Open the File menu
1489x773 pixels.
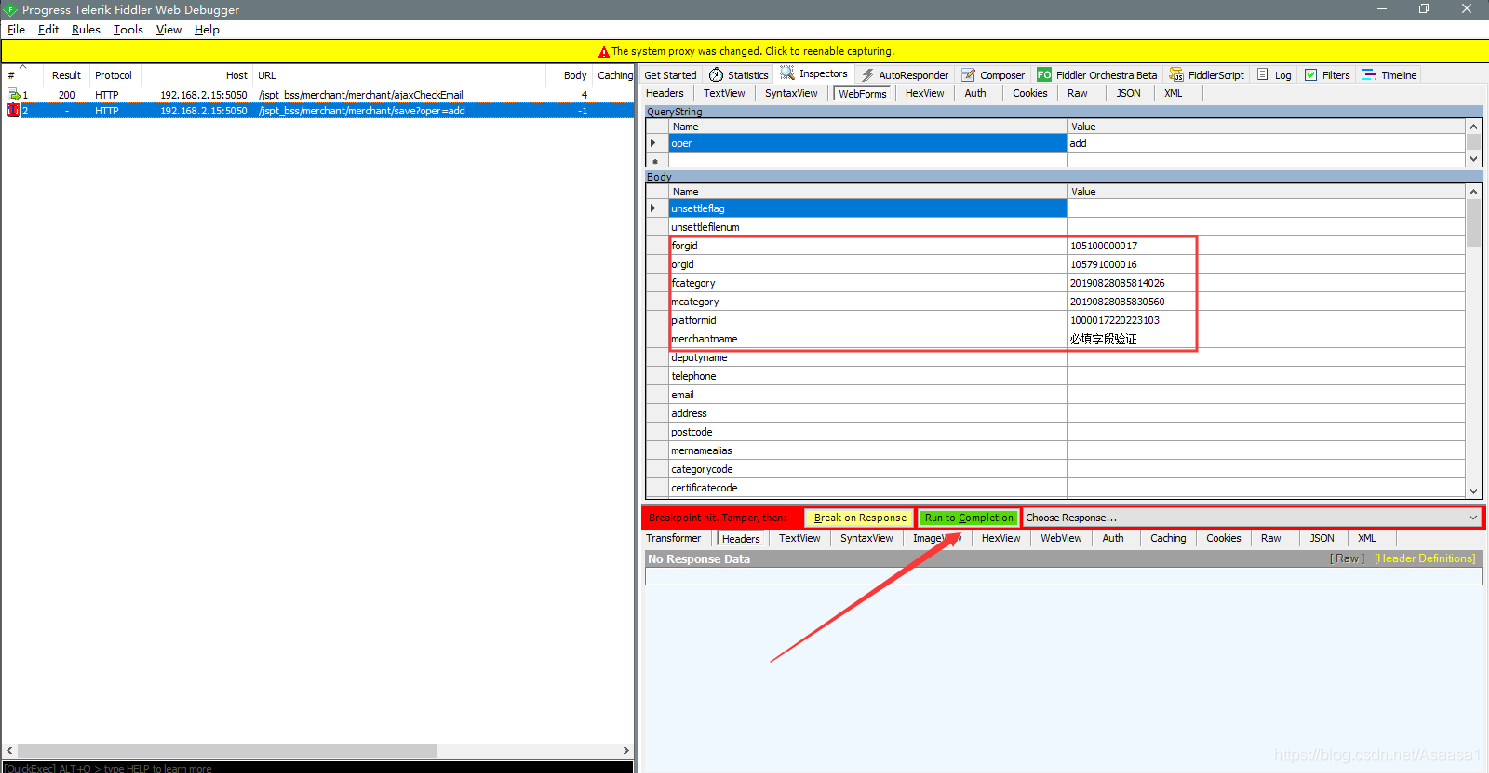click(16, 30)
